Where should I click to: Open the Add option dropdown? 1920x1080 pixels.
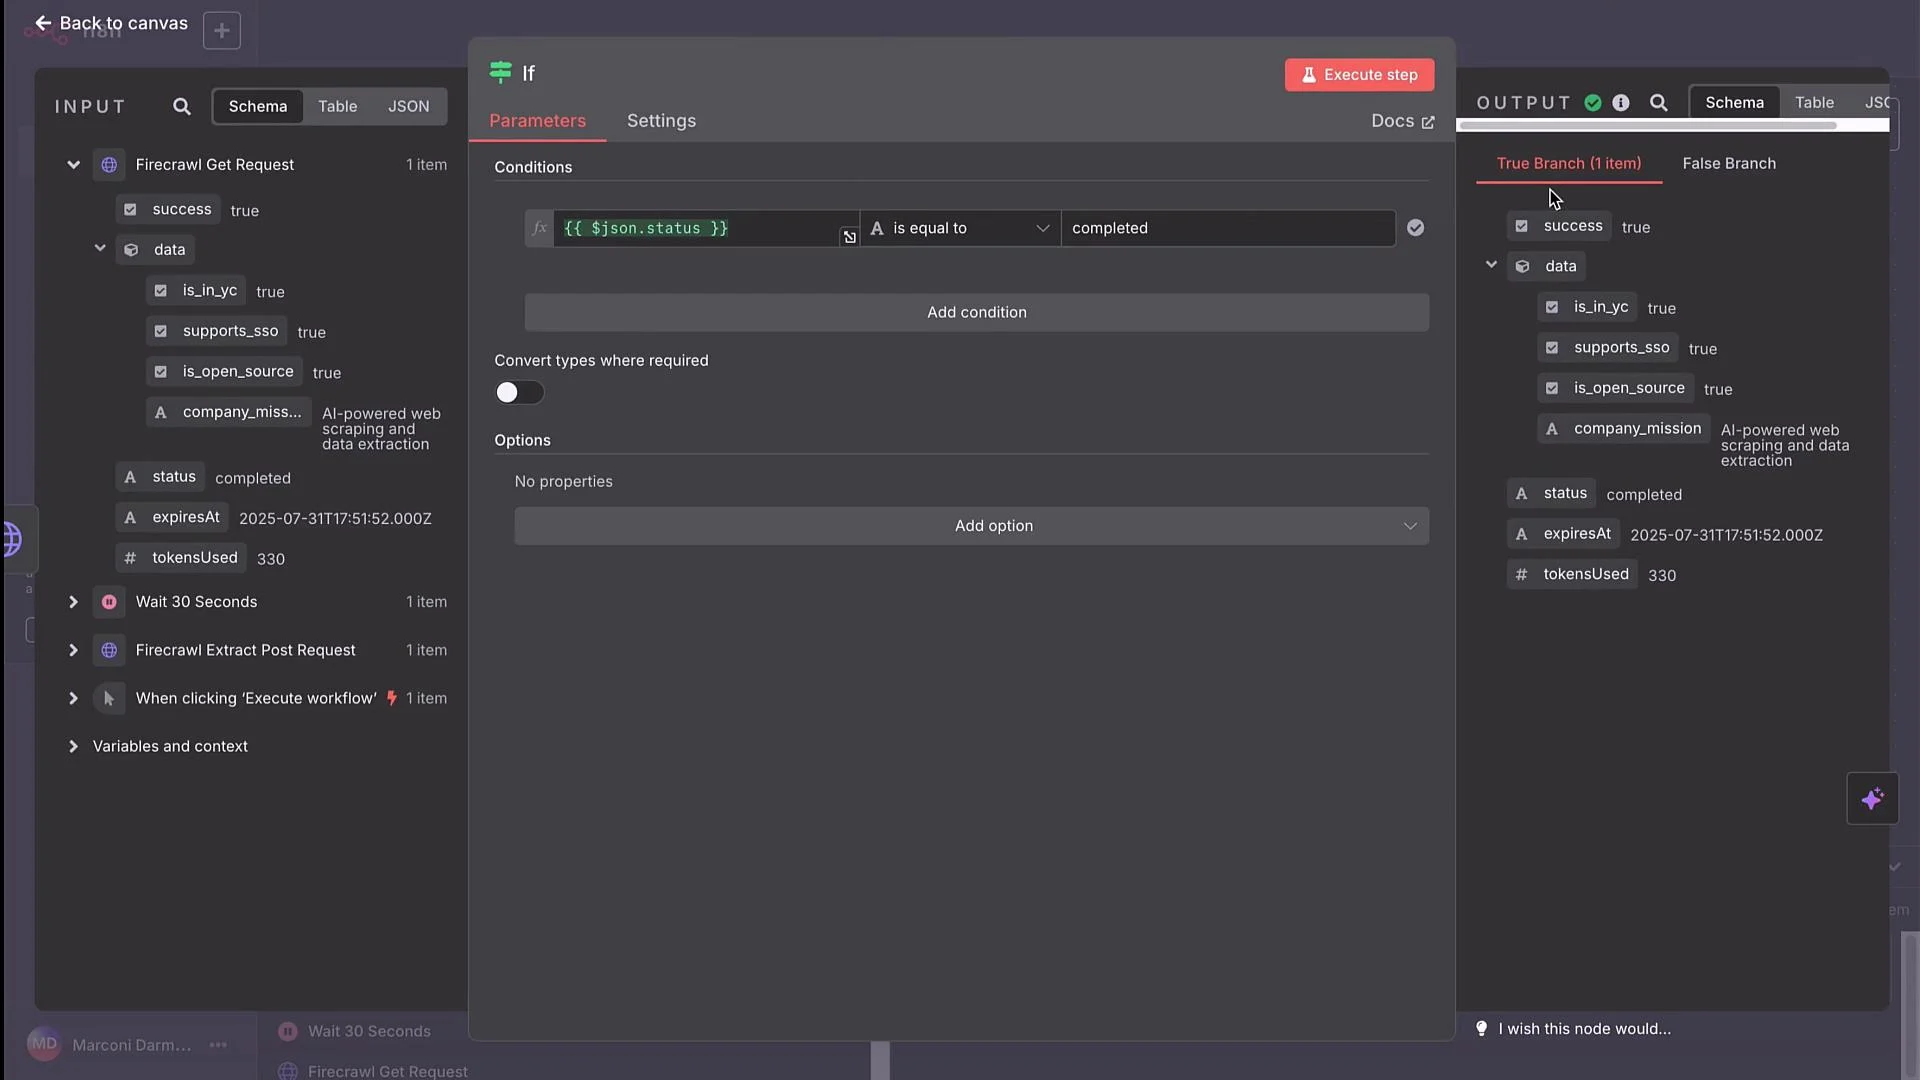[972, 526]
